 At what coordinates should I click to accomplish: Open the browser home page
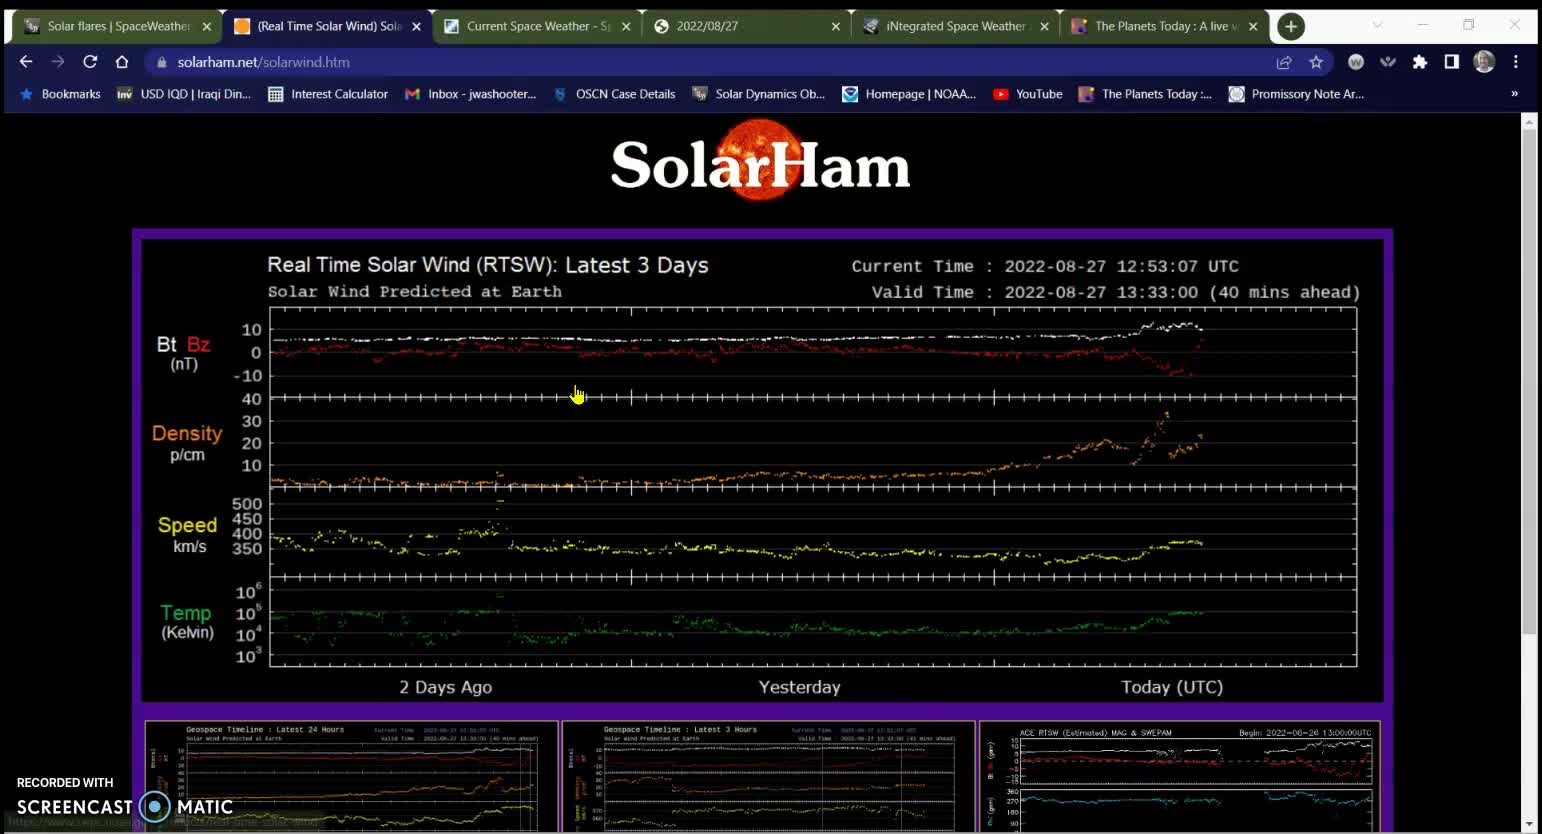[x=122, y=62]
